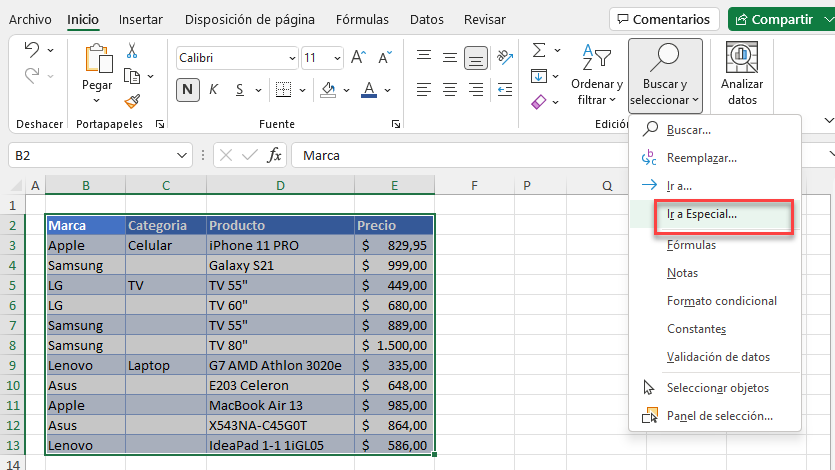The image size is (835, 470).
Task: Switch to Insertar tab
Action: (141, 20)
